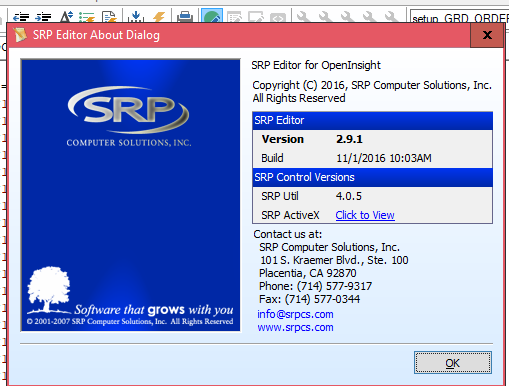Screen dimensions: 509x386
Task: Click the decrease indent toolbar icon
Action: click(x=21, y=17)
